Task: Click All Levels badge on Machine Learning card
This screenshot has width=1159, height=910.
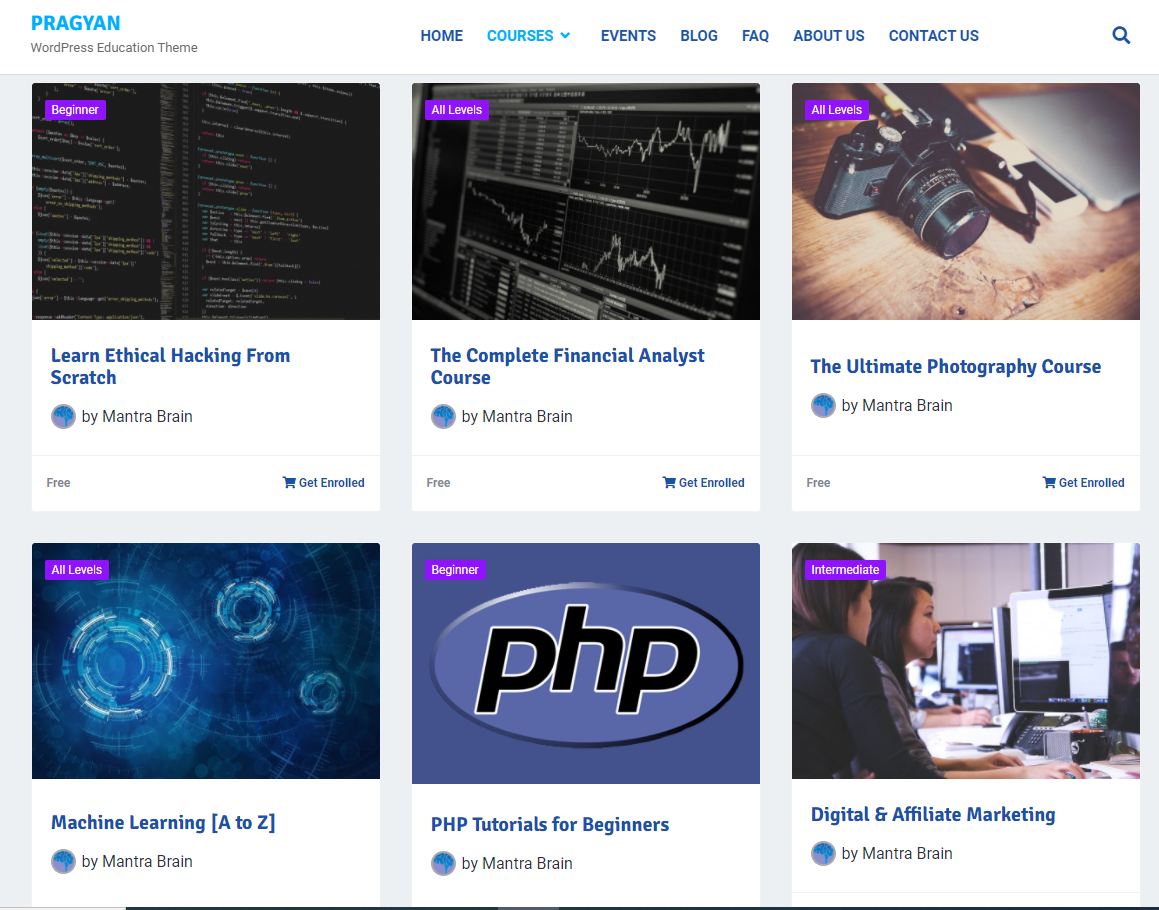Action: click(76, 569)
